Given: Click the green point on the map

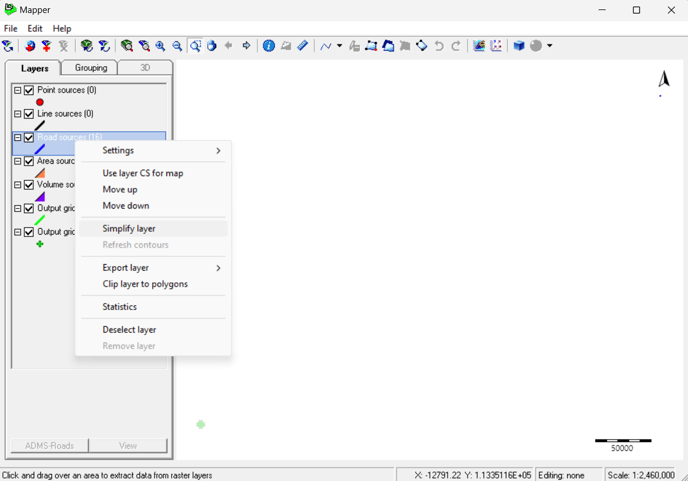Looking at the screenshot, I should coord(201,425).
